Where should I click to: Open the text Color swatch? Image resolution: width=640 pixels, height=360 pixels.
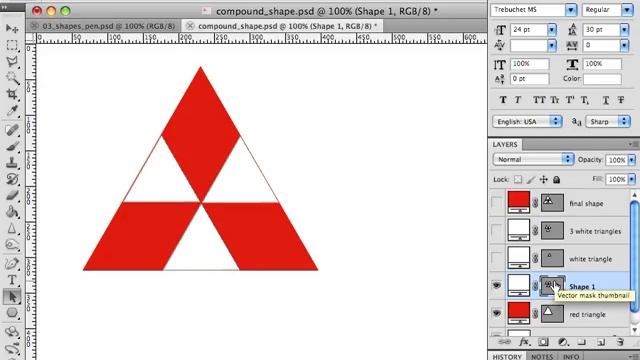pyautogui.click(x=602, y=79)
